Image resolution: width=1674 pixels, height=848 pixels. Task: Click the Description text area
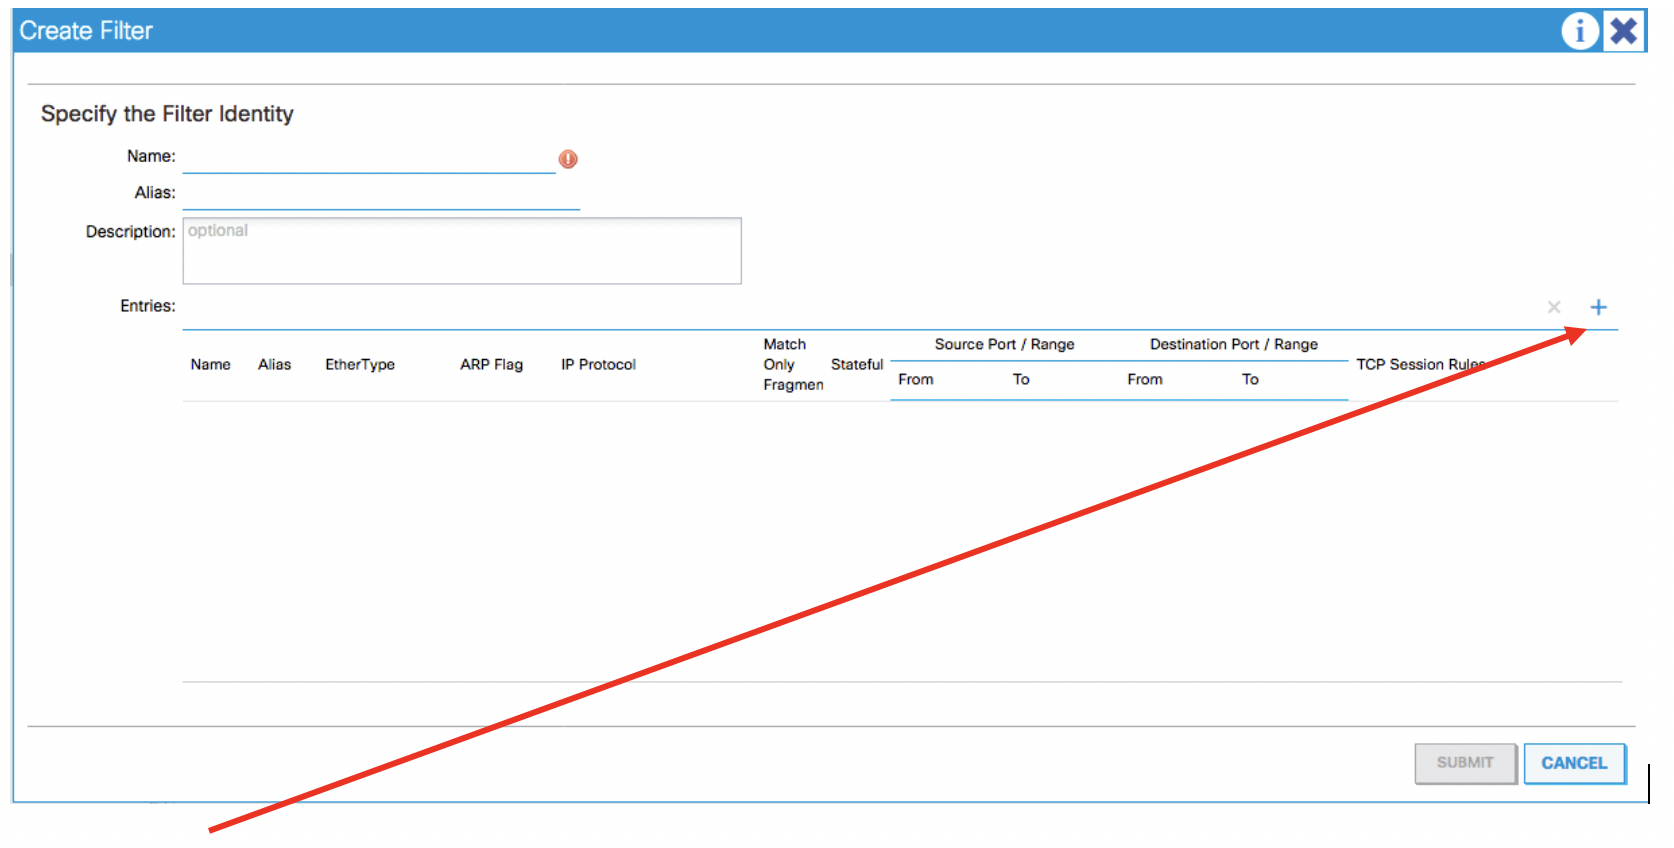pos(461,251)
